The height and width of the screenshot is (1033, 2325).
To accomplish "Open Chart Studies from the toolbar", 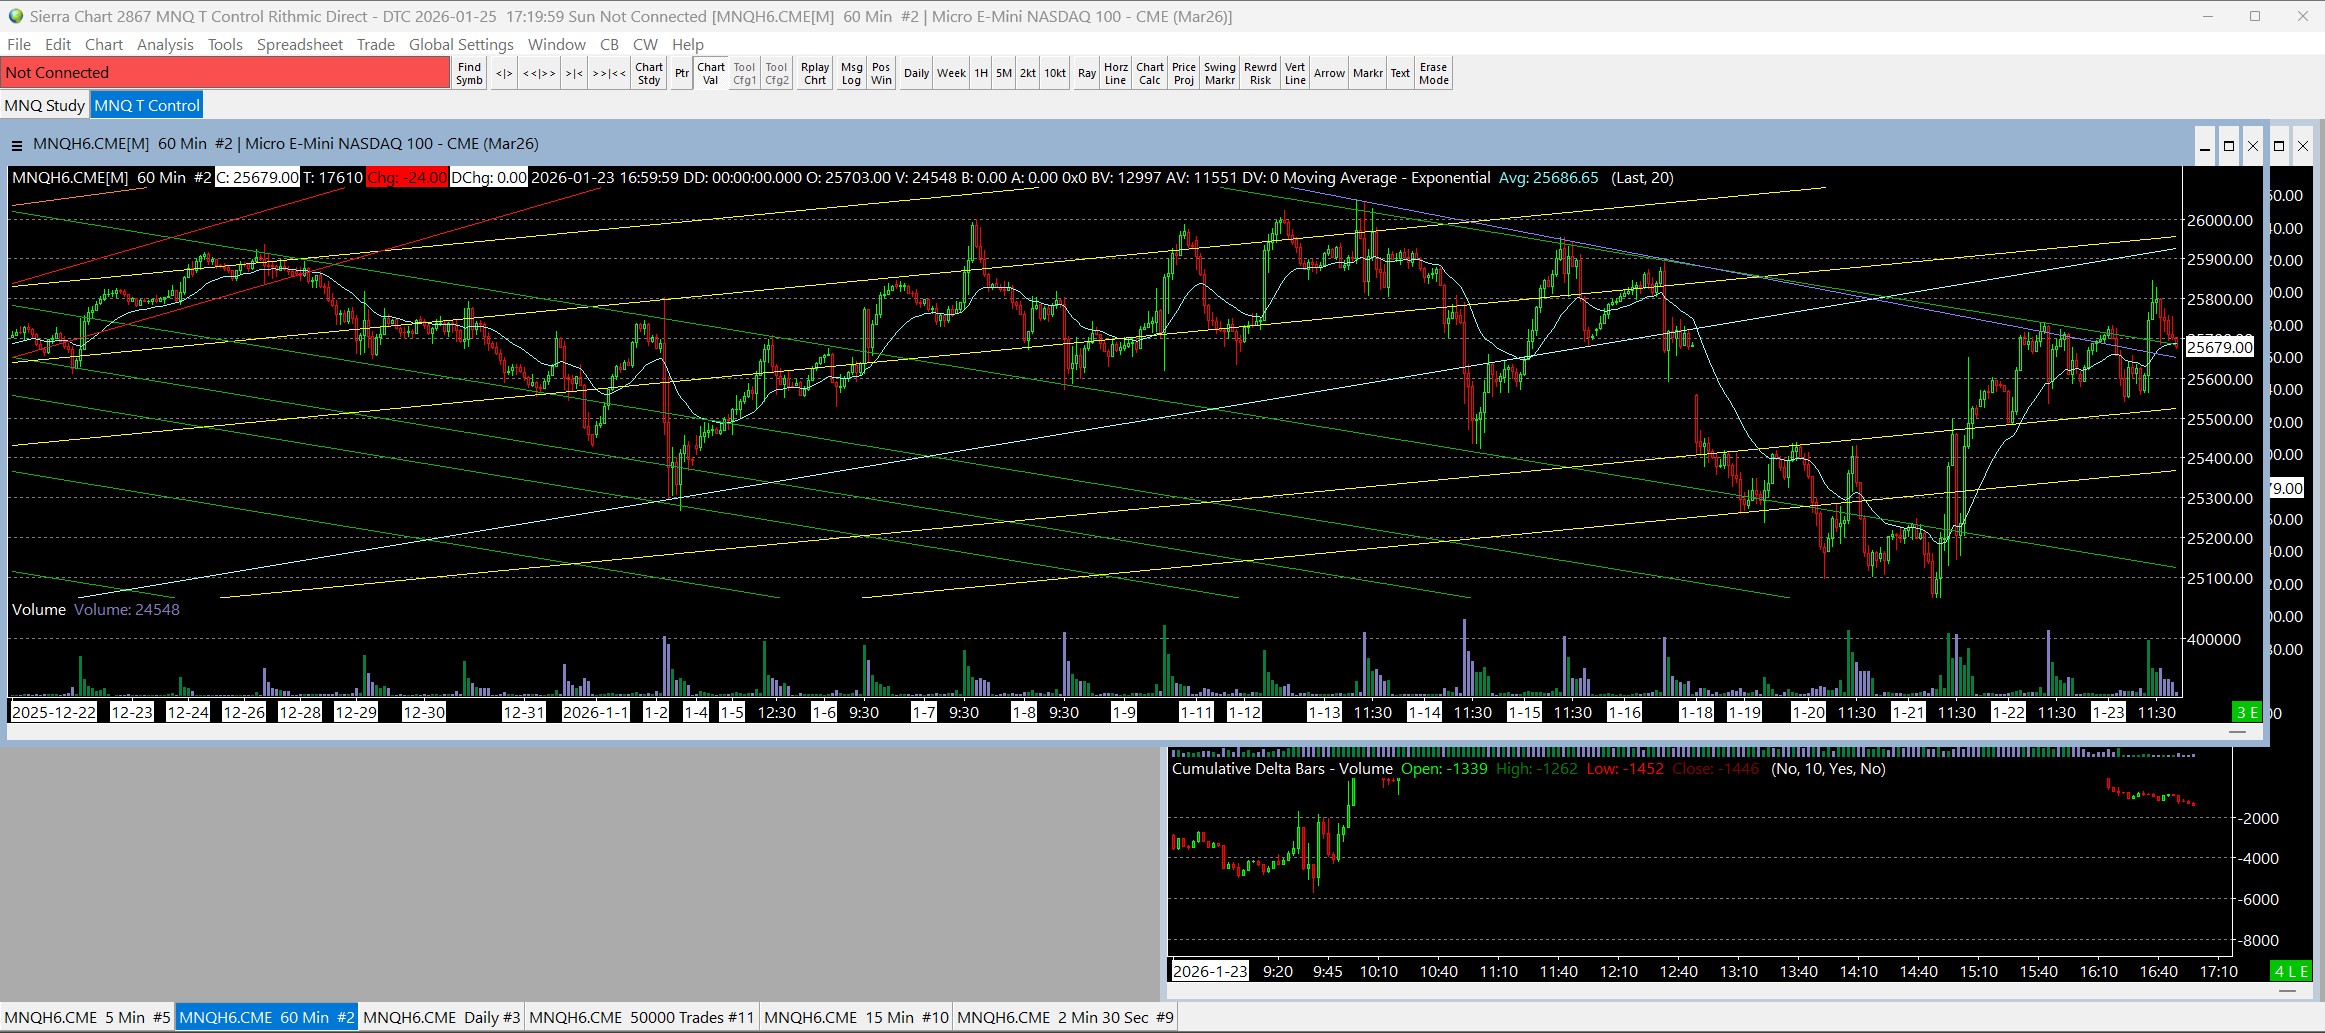I will tap(649, 73).
